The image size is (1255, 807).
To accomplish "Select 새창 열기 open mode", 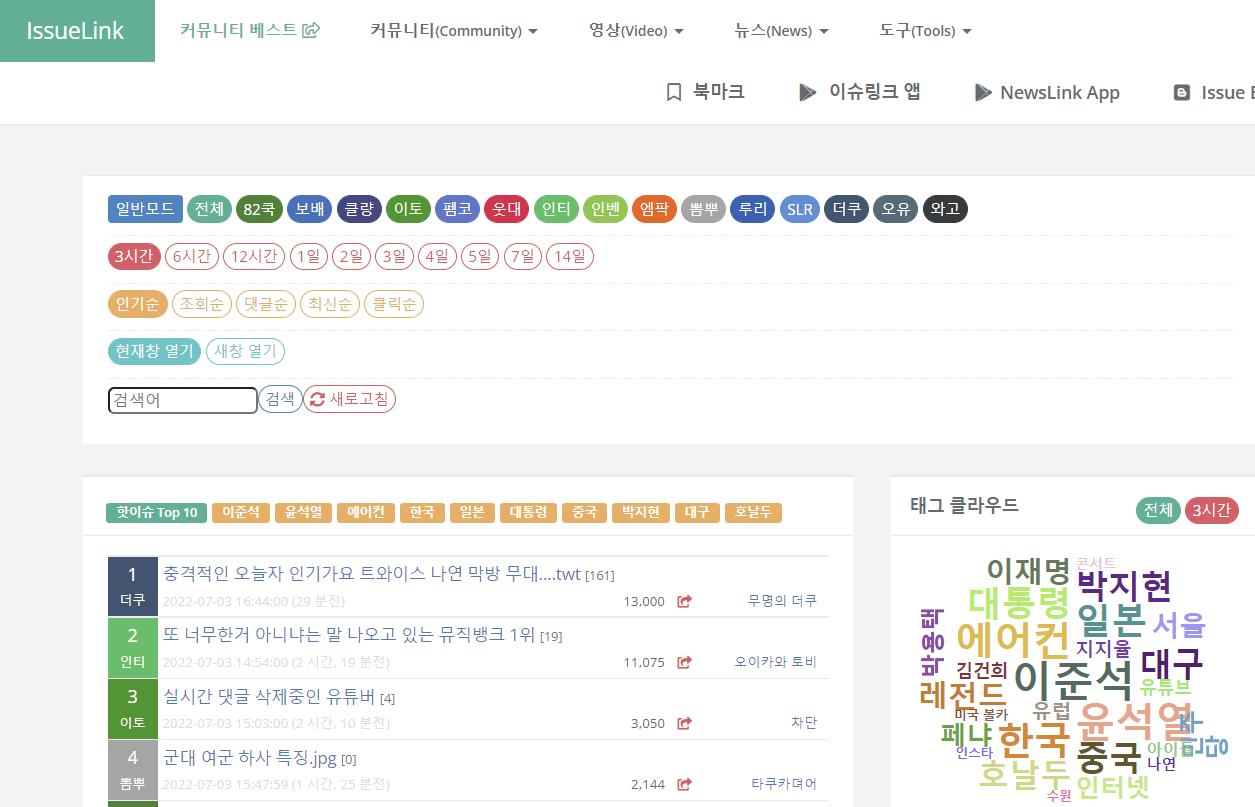I will (x=246, y=352).
